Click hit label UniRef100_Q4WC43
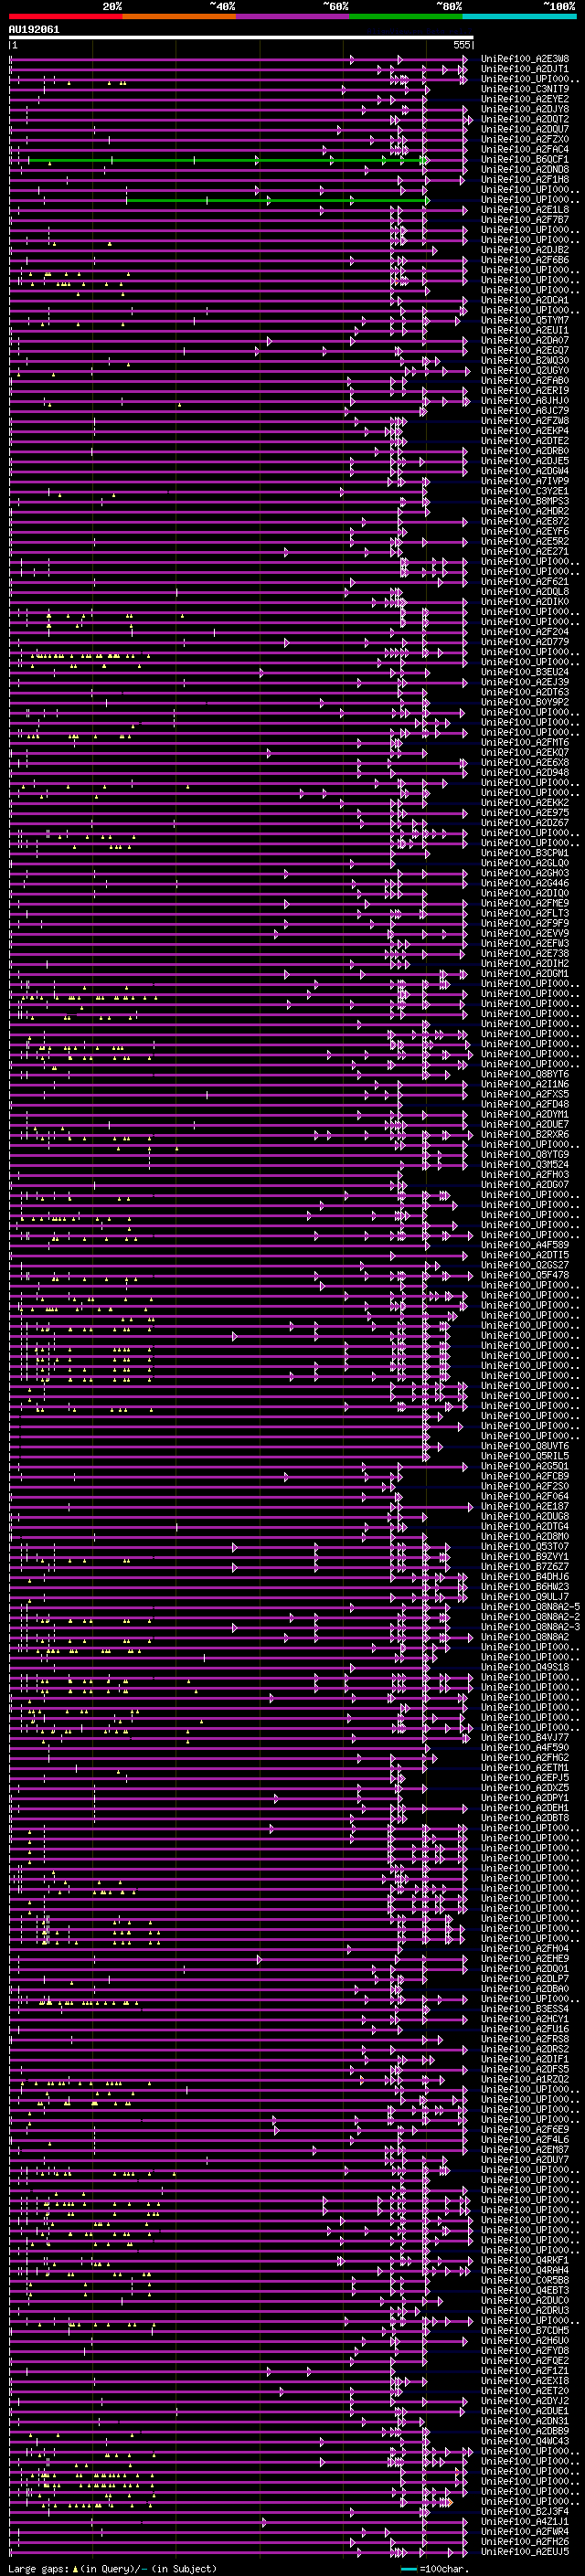 pyautogui.click(x=525, y=2440)
